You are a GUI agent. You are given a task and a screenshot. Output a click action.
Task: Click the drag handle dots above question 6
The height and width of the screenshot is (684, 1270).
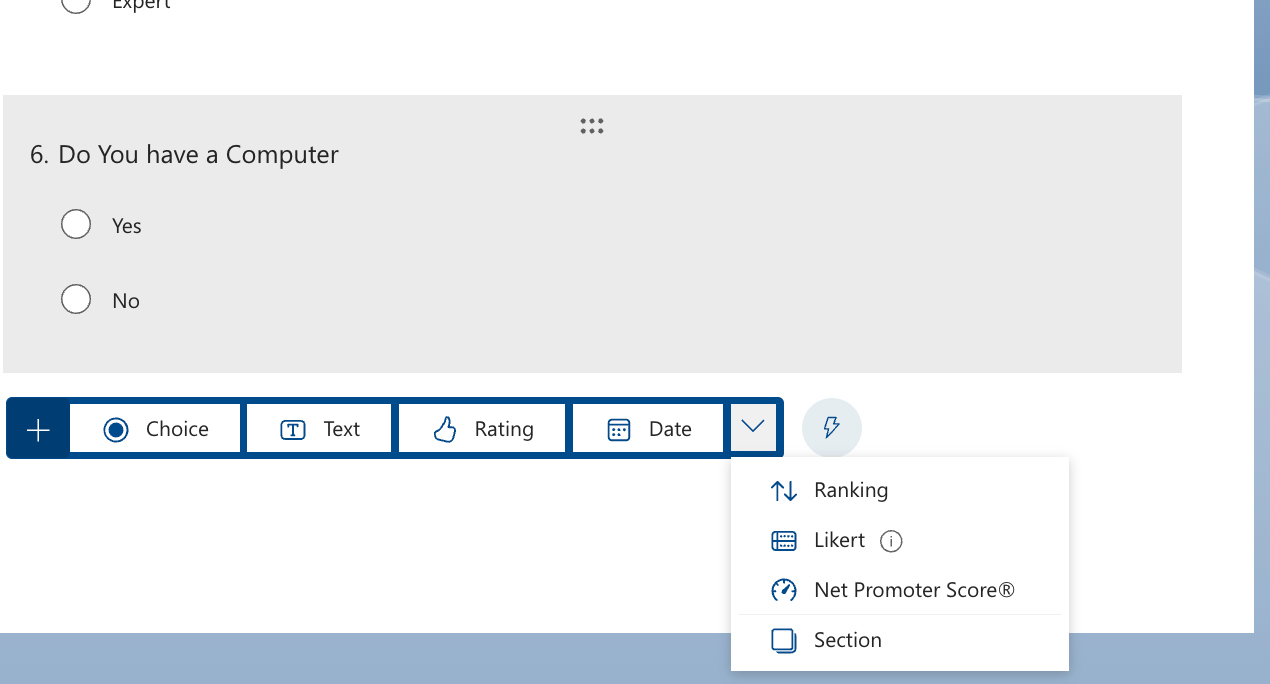pyautogui.click(x=591, y=125)
